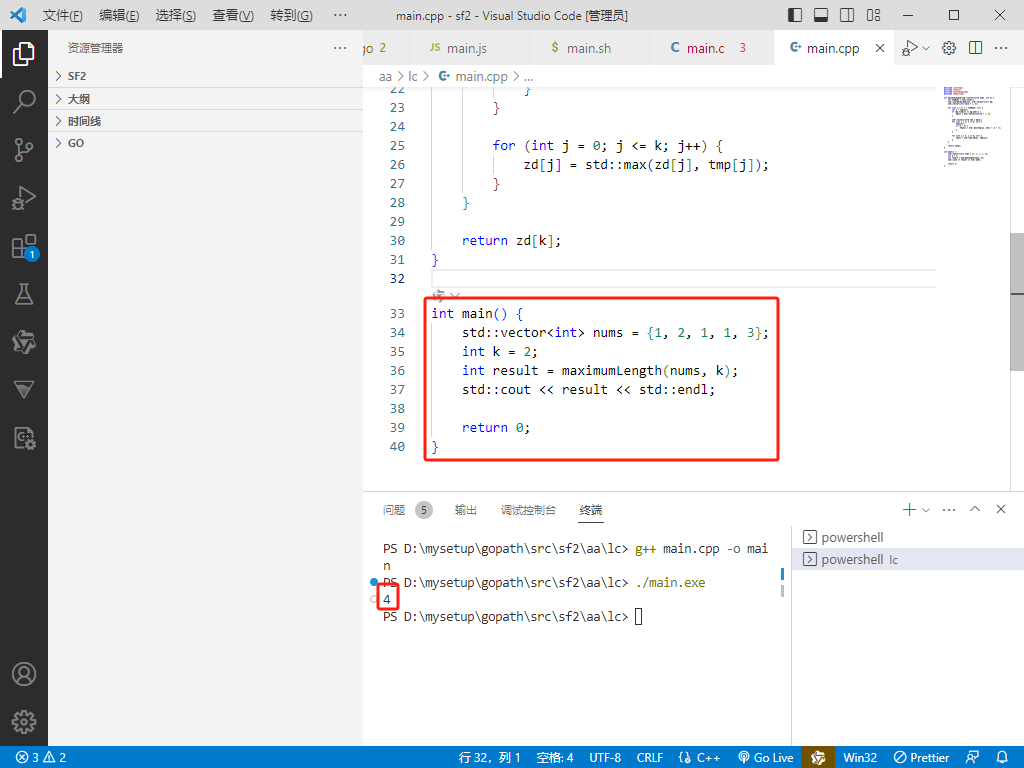Screen dimensions: 1024x768
Task: Open the Run and Debug view
Action: (24, 198)
